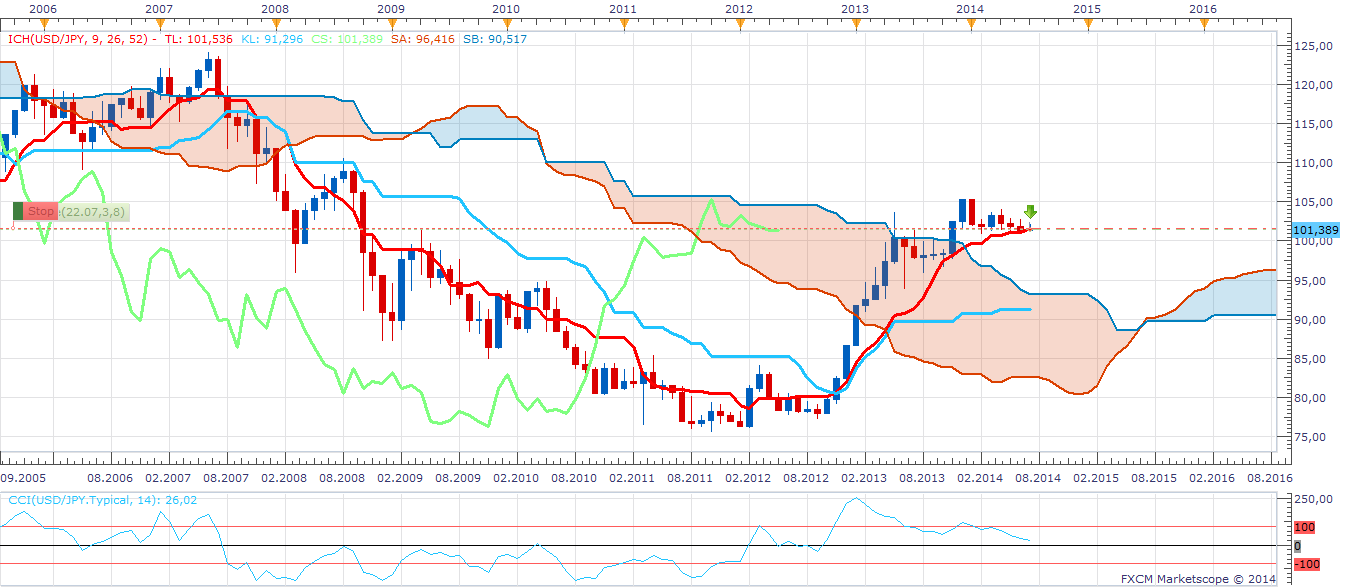Click the 2015 year marker triangle
1349x588 pixels.
tap(1087, 26)
